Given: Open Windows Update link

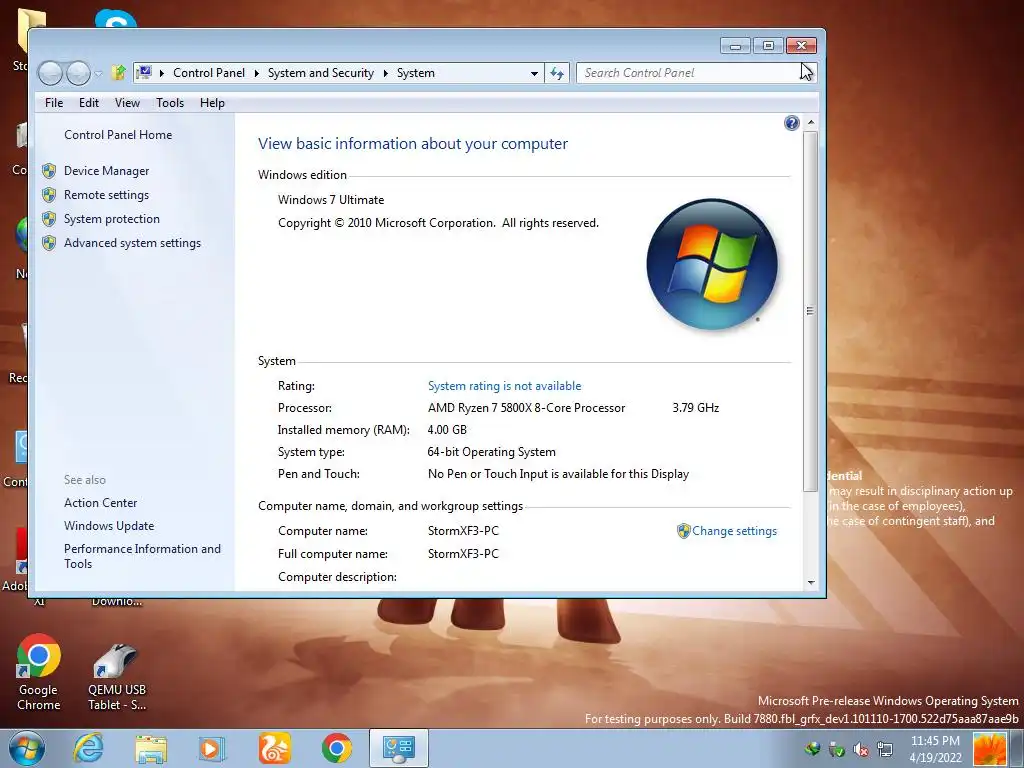Looking at the screenshot, I should pyautogui.click(x=109, y=526).
